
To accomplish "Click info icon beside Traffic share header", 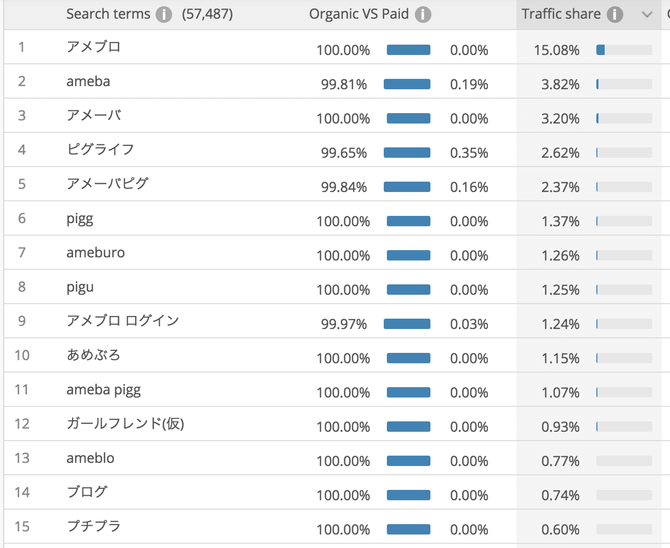I will (x=615, y=15).
